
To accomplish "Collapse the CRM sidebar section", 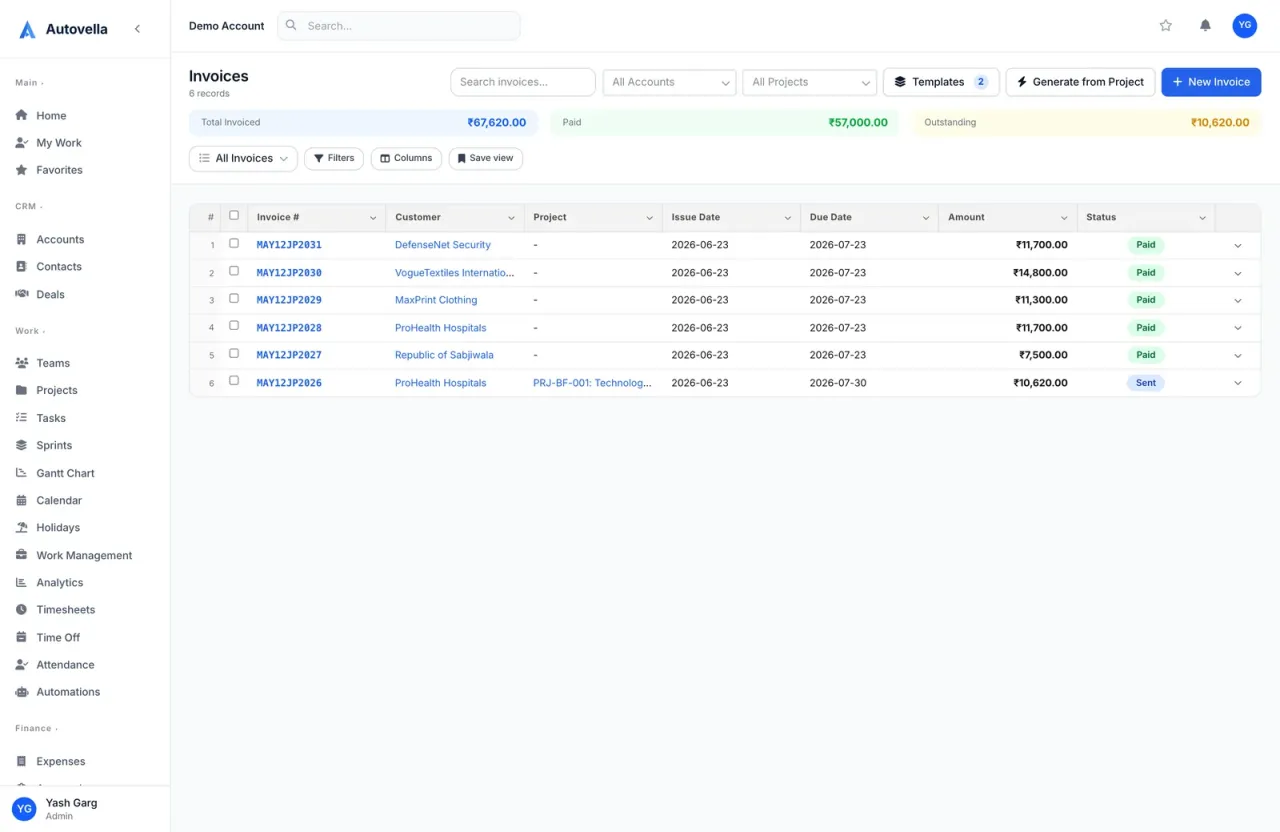I will (29, 206).
